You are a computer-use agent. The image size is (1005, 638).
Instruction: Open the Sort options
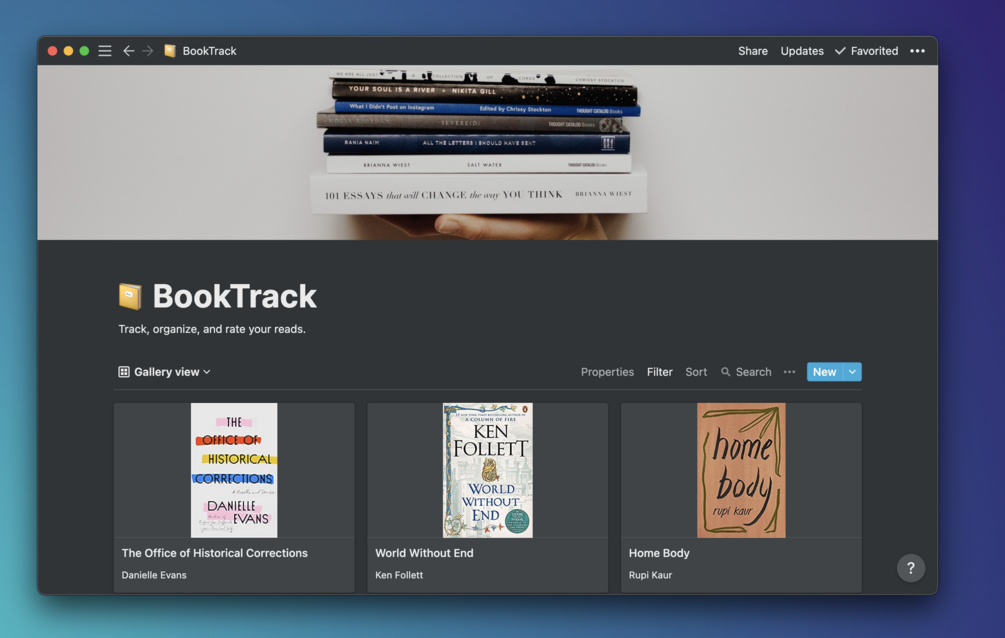coord(696,372)
